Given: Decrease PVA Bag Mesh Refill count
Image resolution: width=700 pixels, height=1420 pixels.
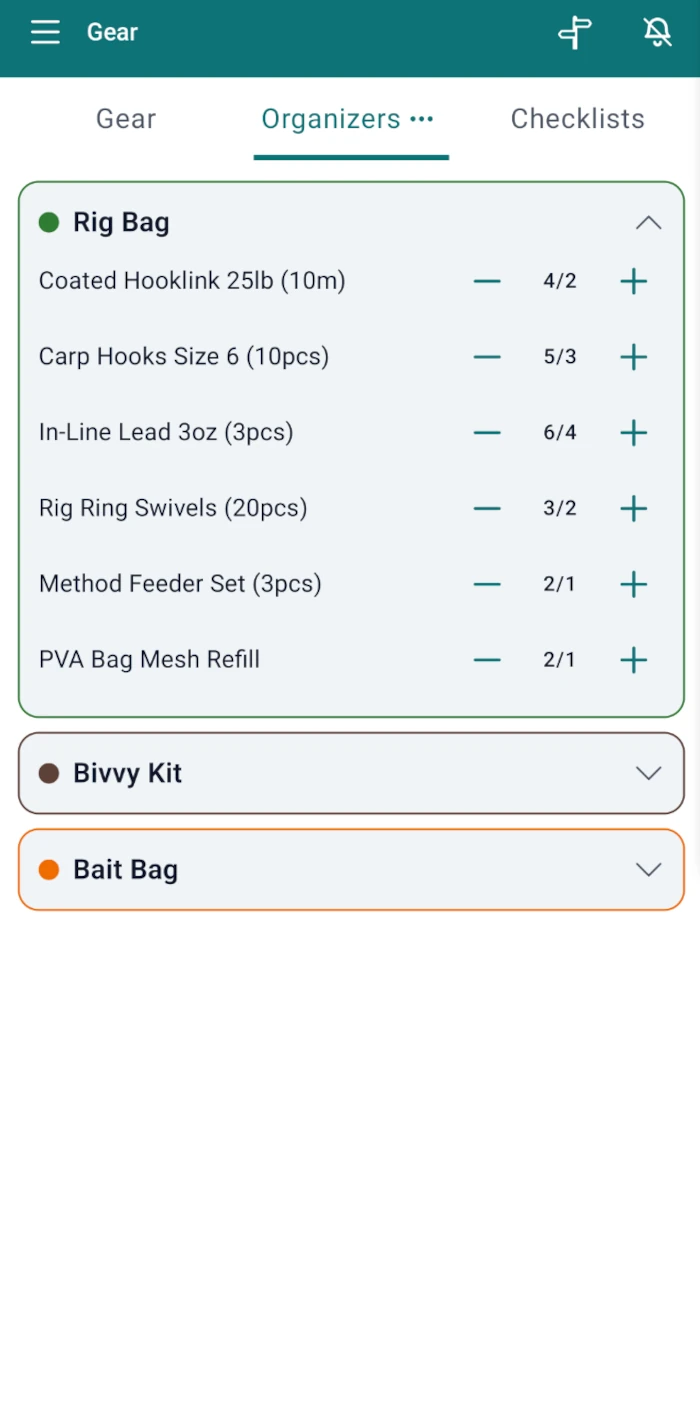Looking at the screenshot, I should (x=487, y=660).
